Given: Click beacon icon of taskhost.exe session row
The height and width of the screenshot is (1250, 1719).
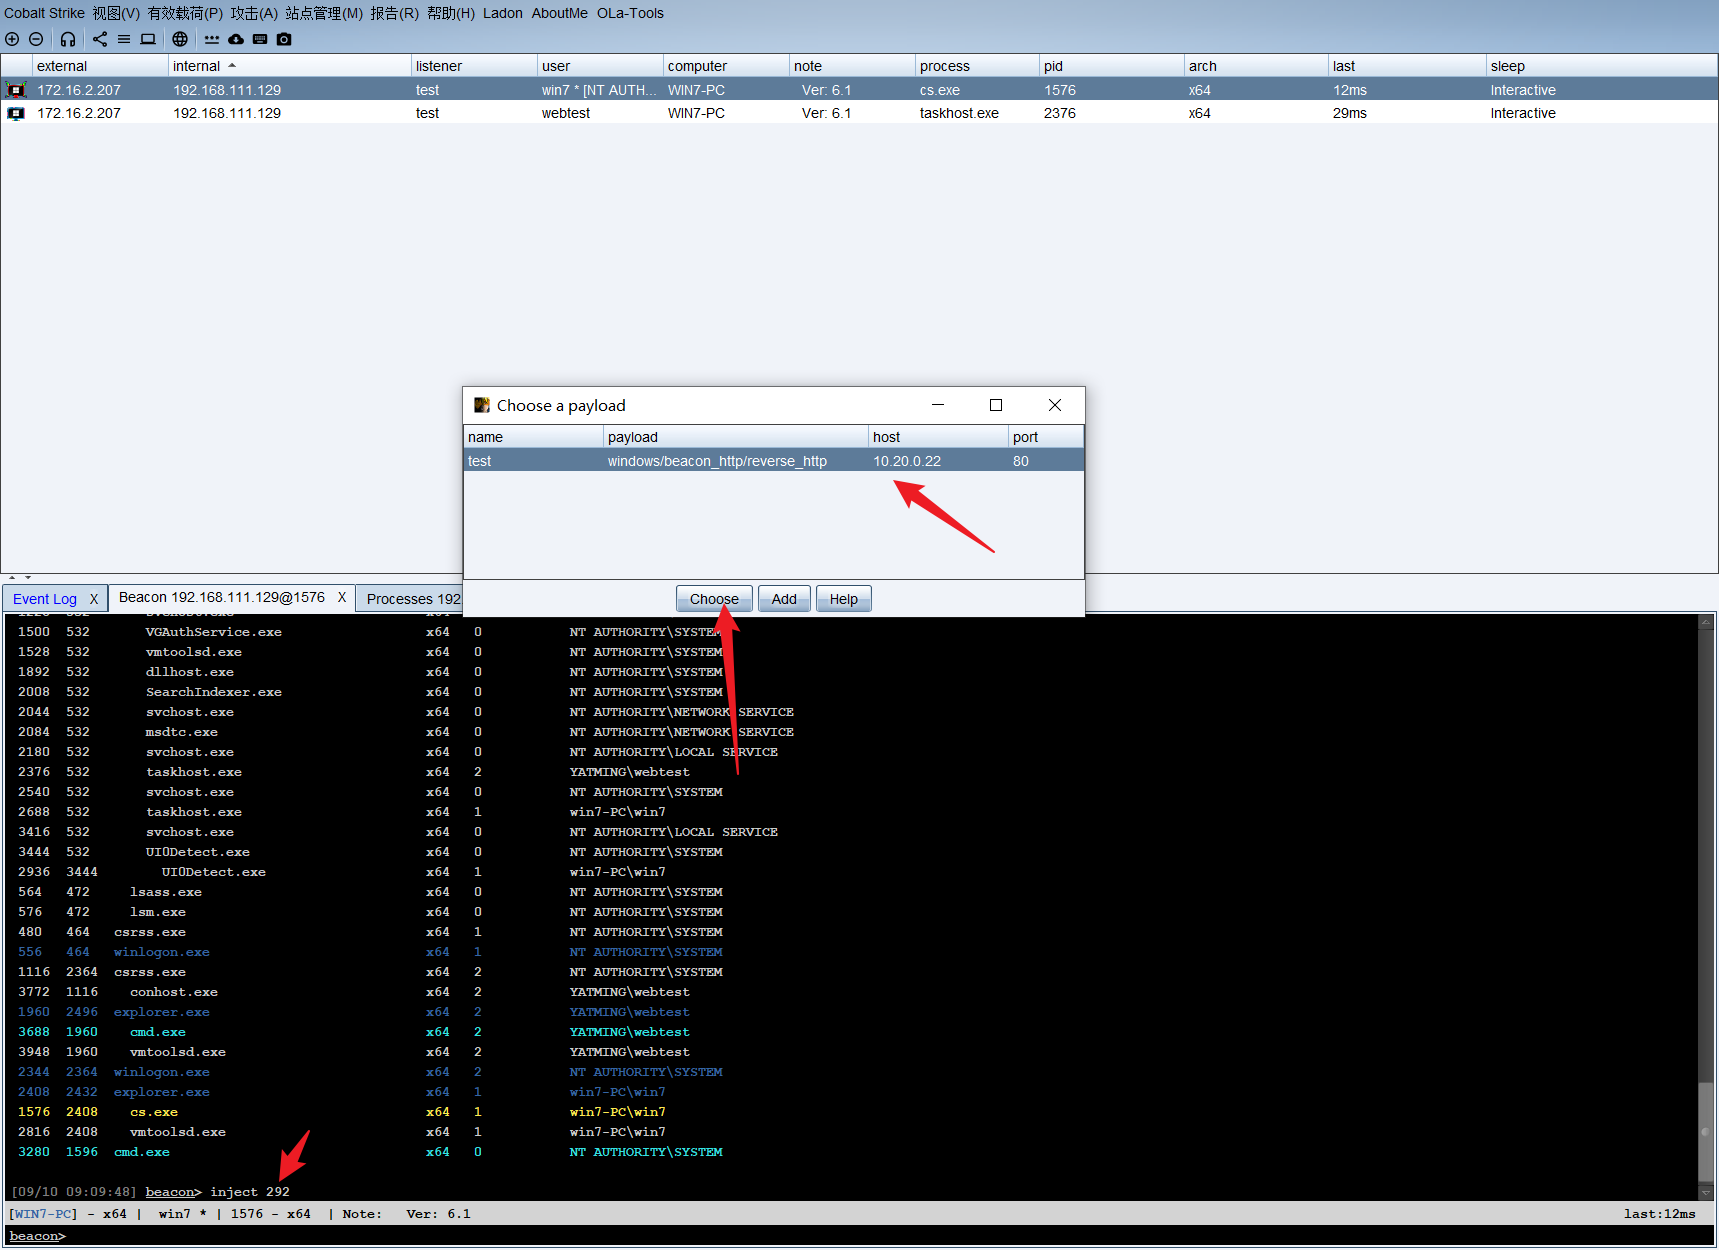Looking at the screenshot, I should click(x=17, y=113).
